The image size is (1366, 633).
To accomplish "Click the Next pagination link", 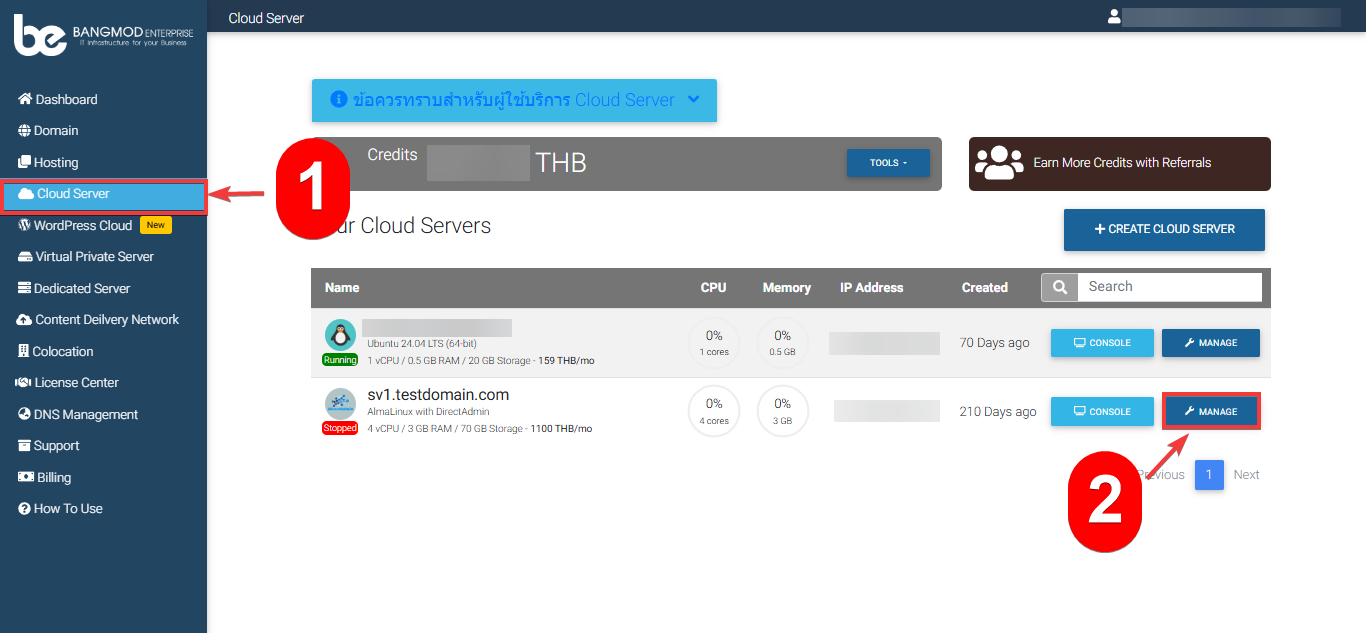I will tap(1246, 475).
